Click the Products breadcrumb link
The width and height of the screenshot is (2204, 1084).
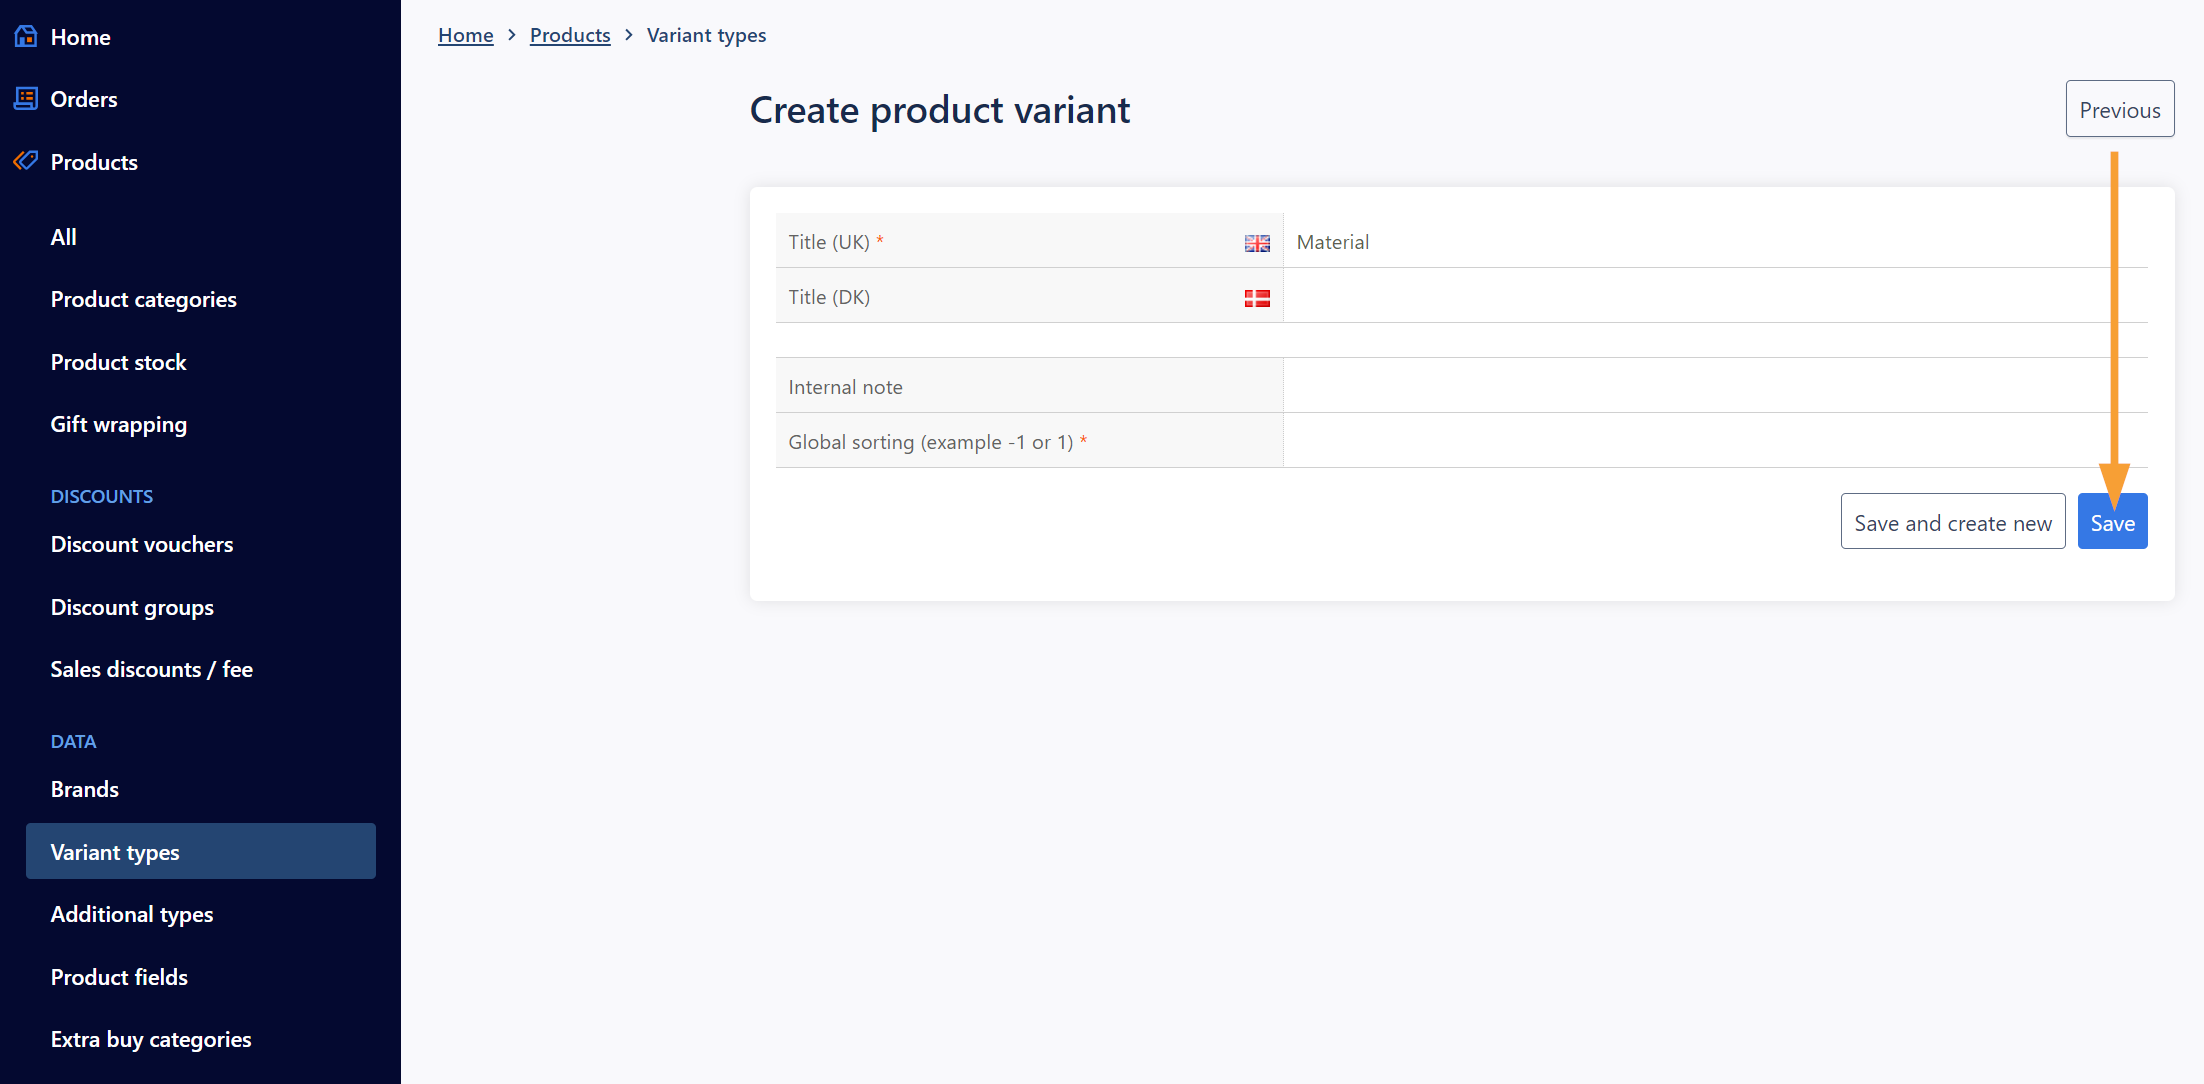(569, 34)
